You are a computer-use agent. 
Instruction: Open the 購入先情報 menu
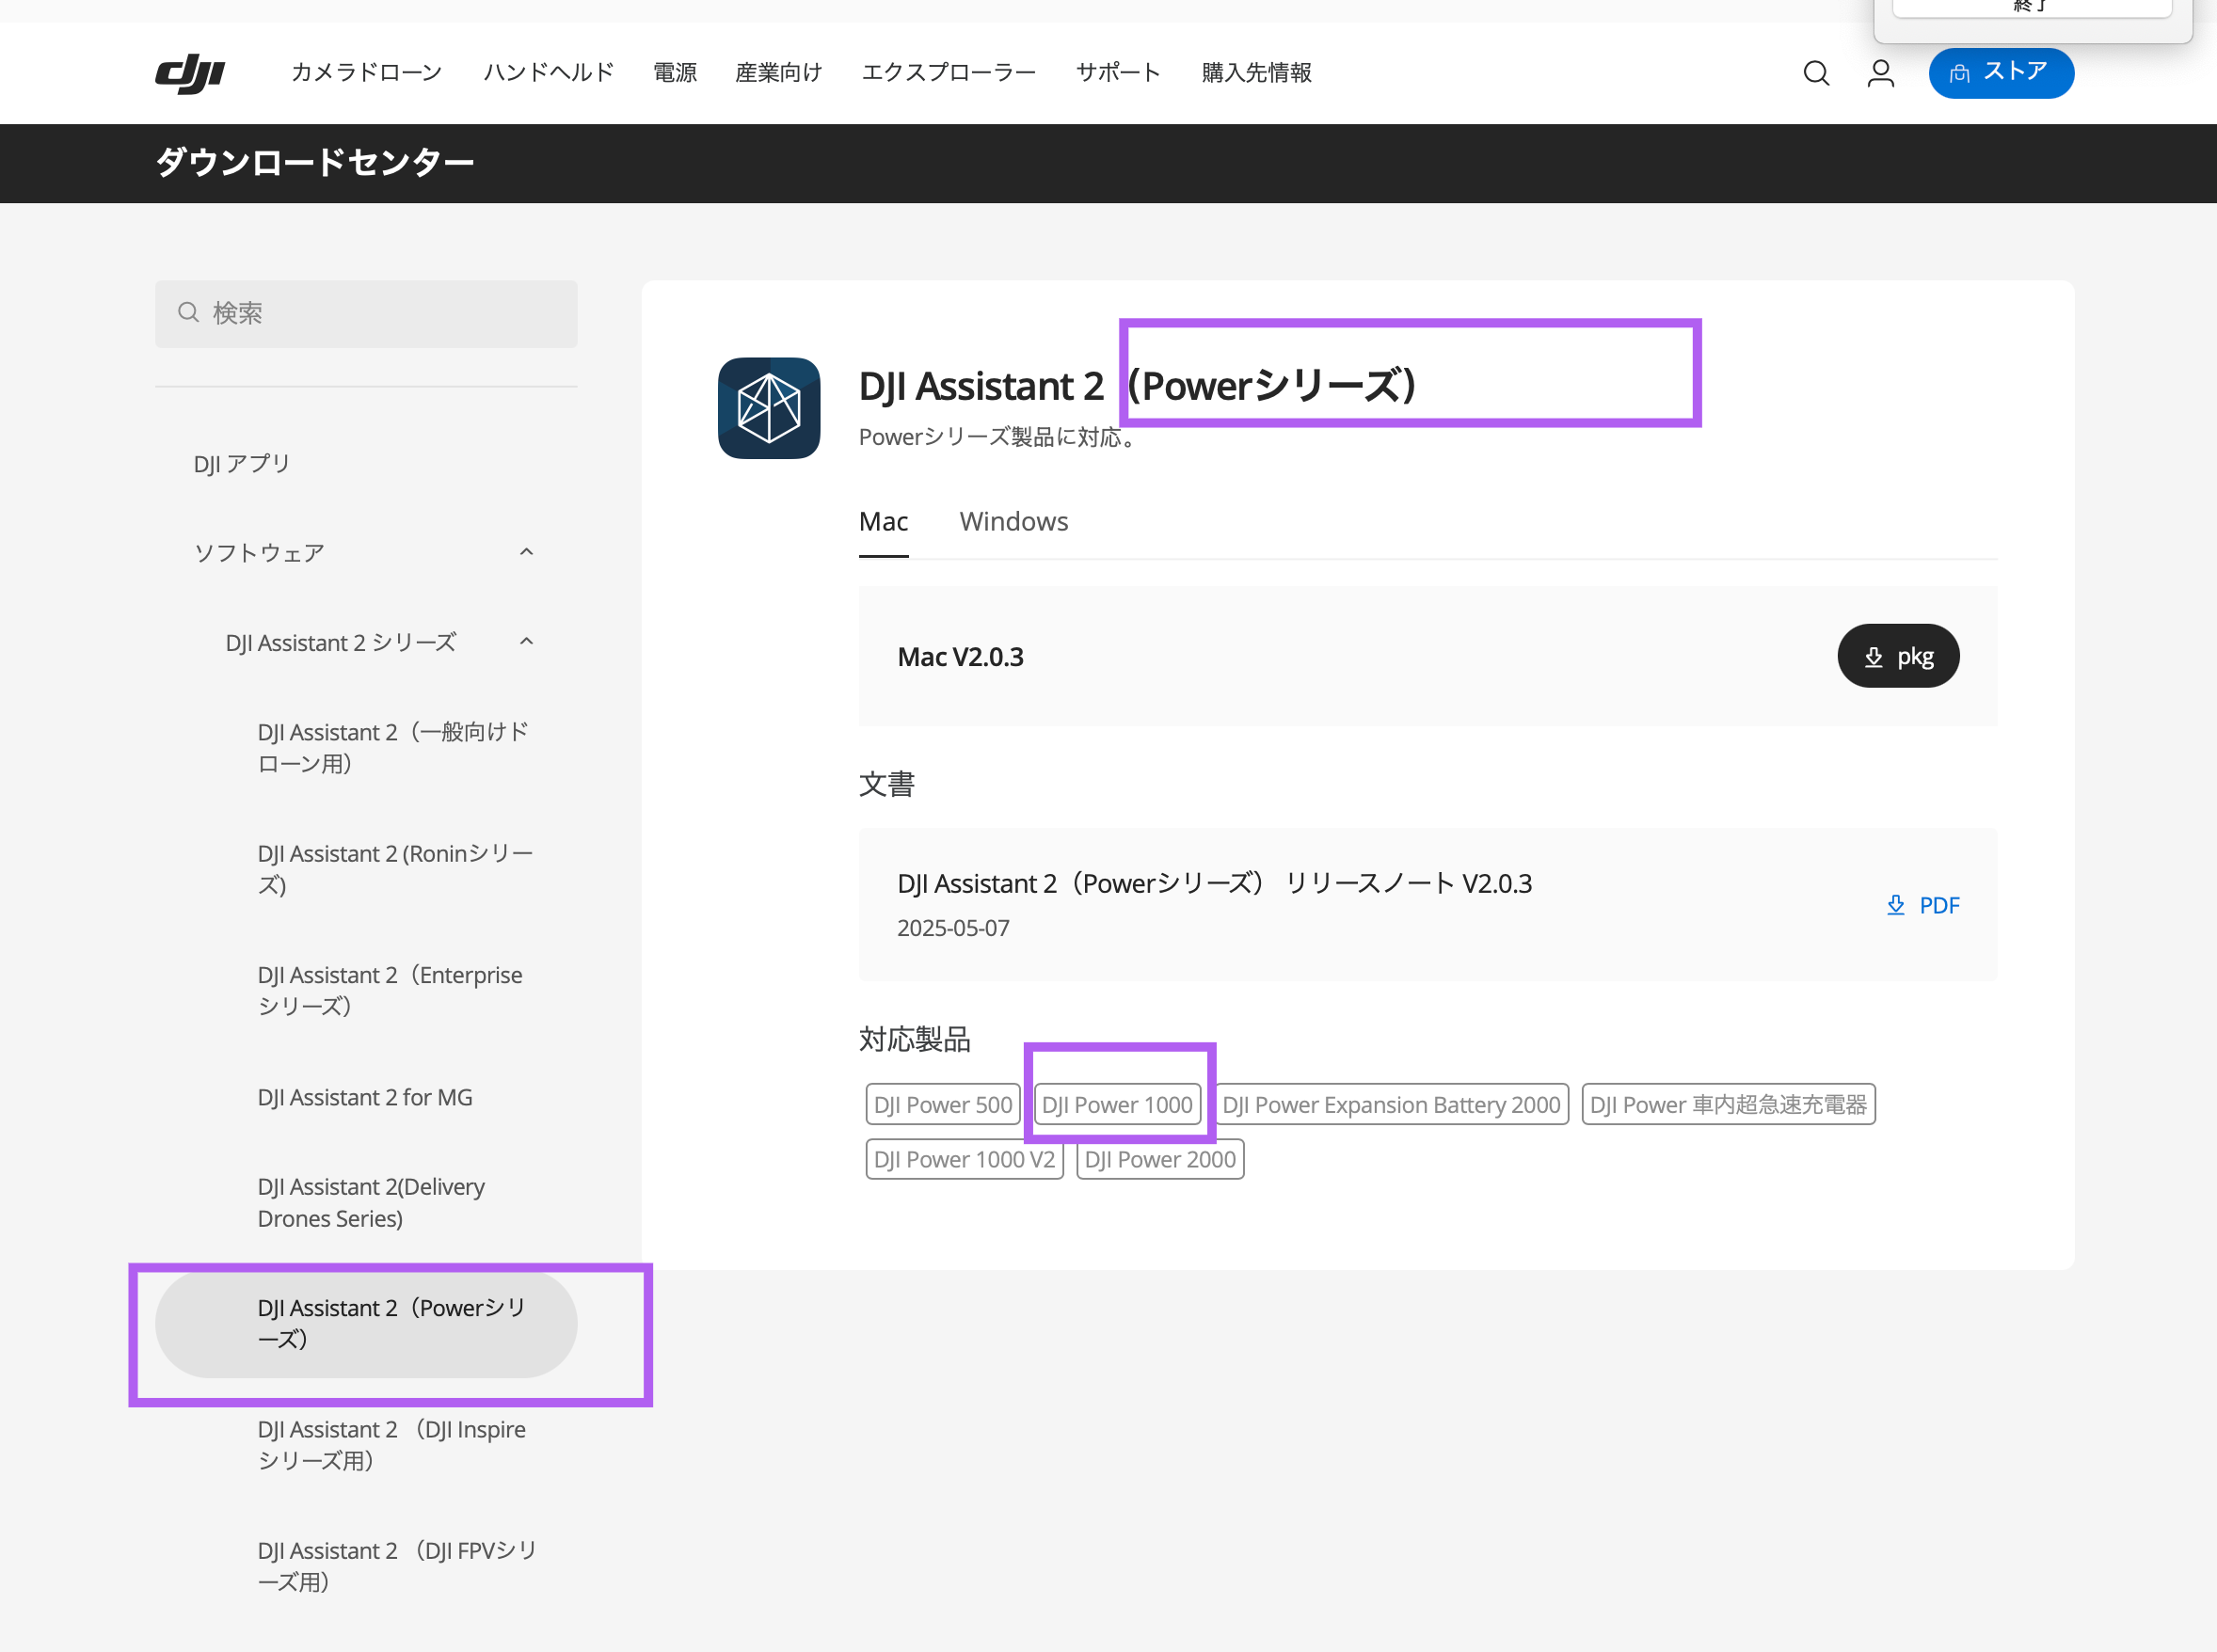point(1256,73)
